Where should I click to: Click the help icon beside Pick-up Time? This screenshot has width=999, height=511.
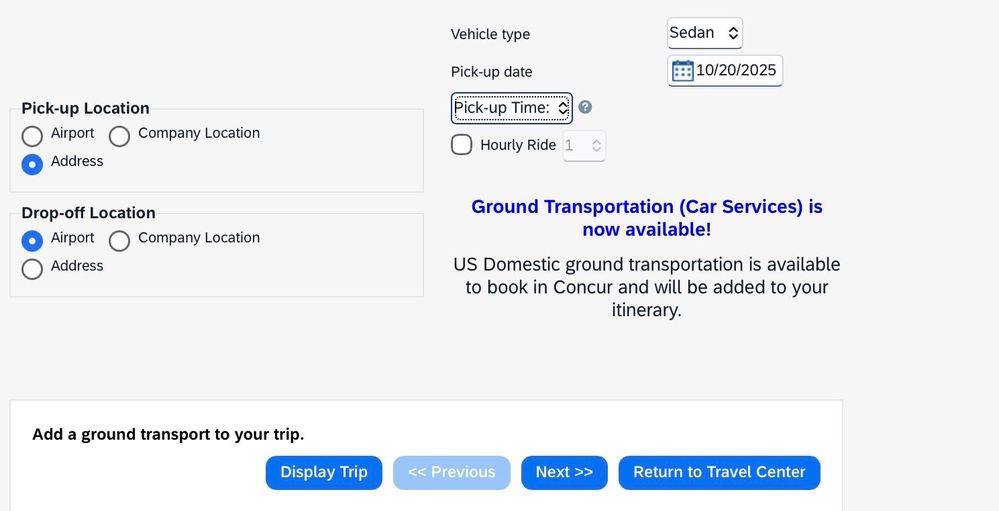[585, 107]
